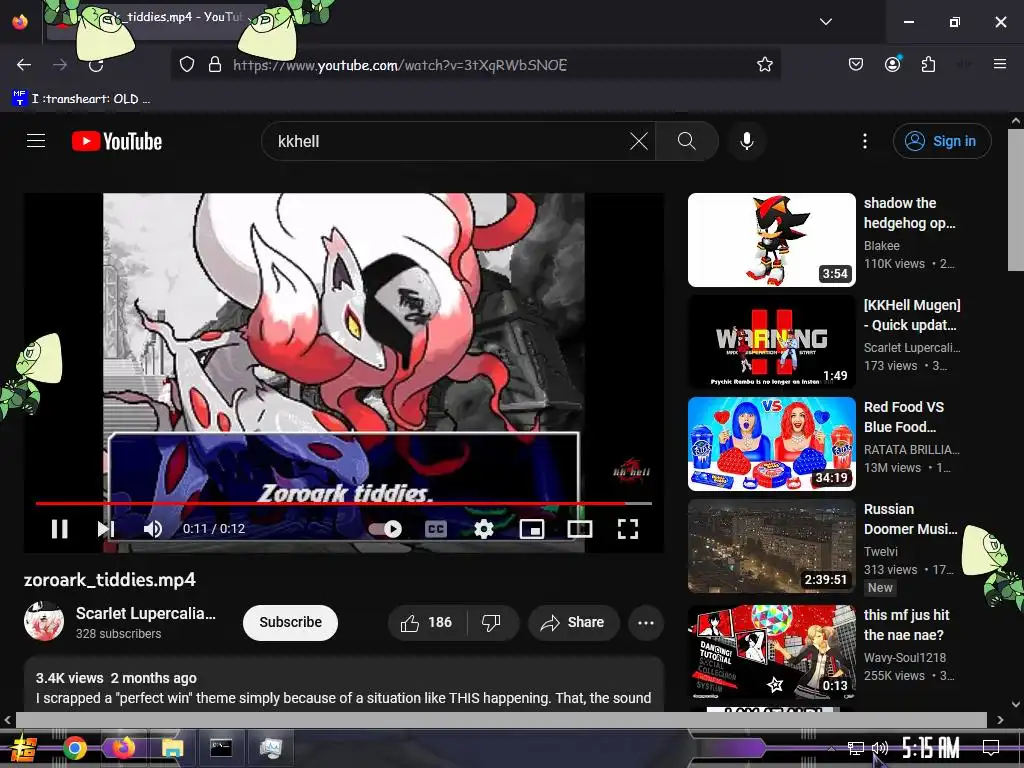1024x768 pixels.
Task: Click the youtube.com address bar URL
Action: coord(400,65)
